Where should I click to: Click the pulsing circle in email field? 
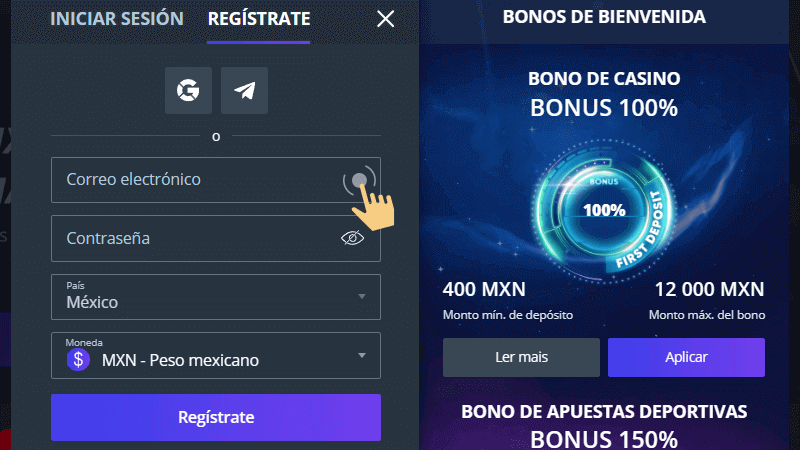(x=361, y=181)
